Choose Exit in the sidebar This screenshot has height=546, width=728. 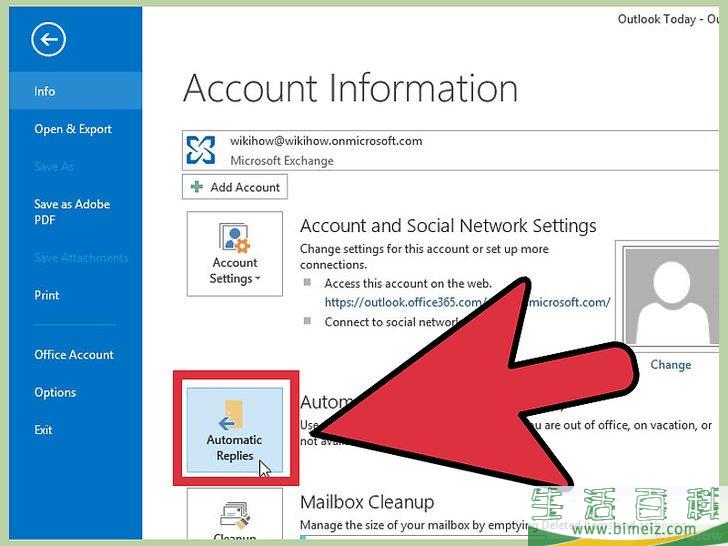point(43,429)
